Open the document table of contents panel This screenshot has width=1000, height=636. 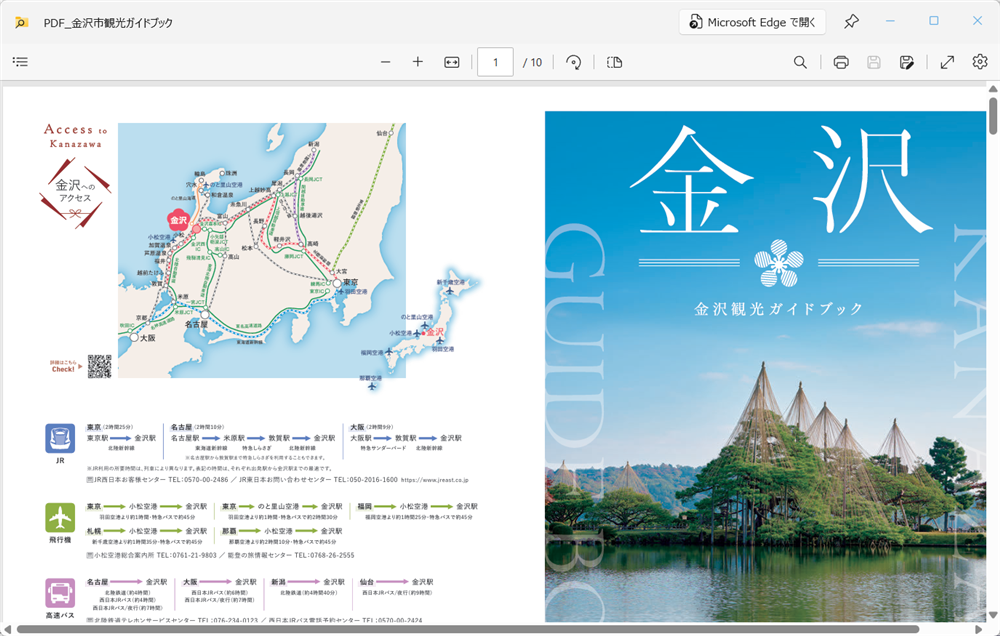20,62
